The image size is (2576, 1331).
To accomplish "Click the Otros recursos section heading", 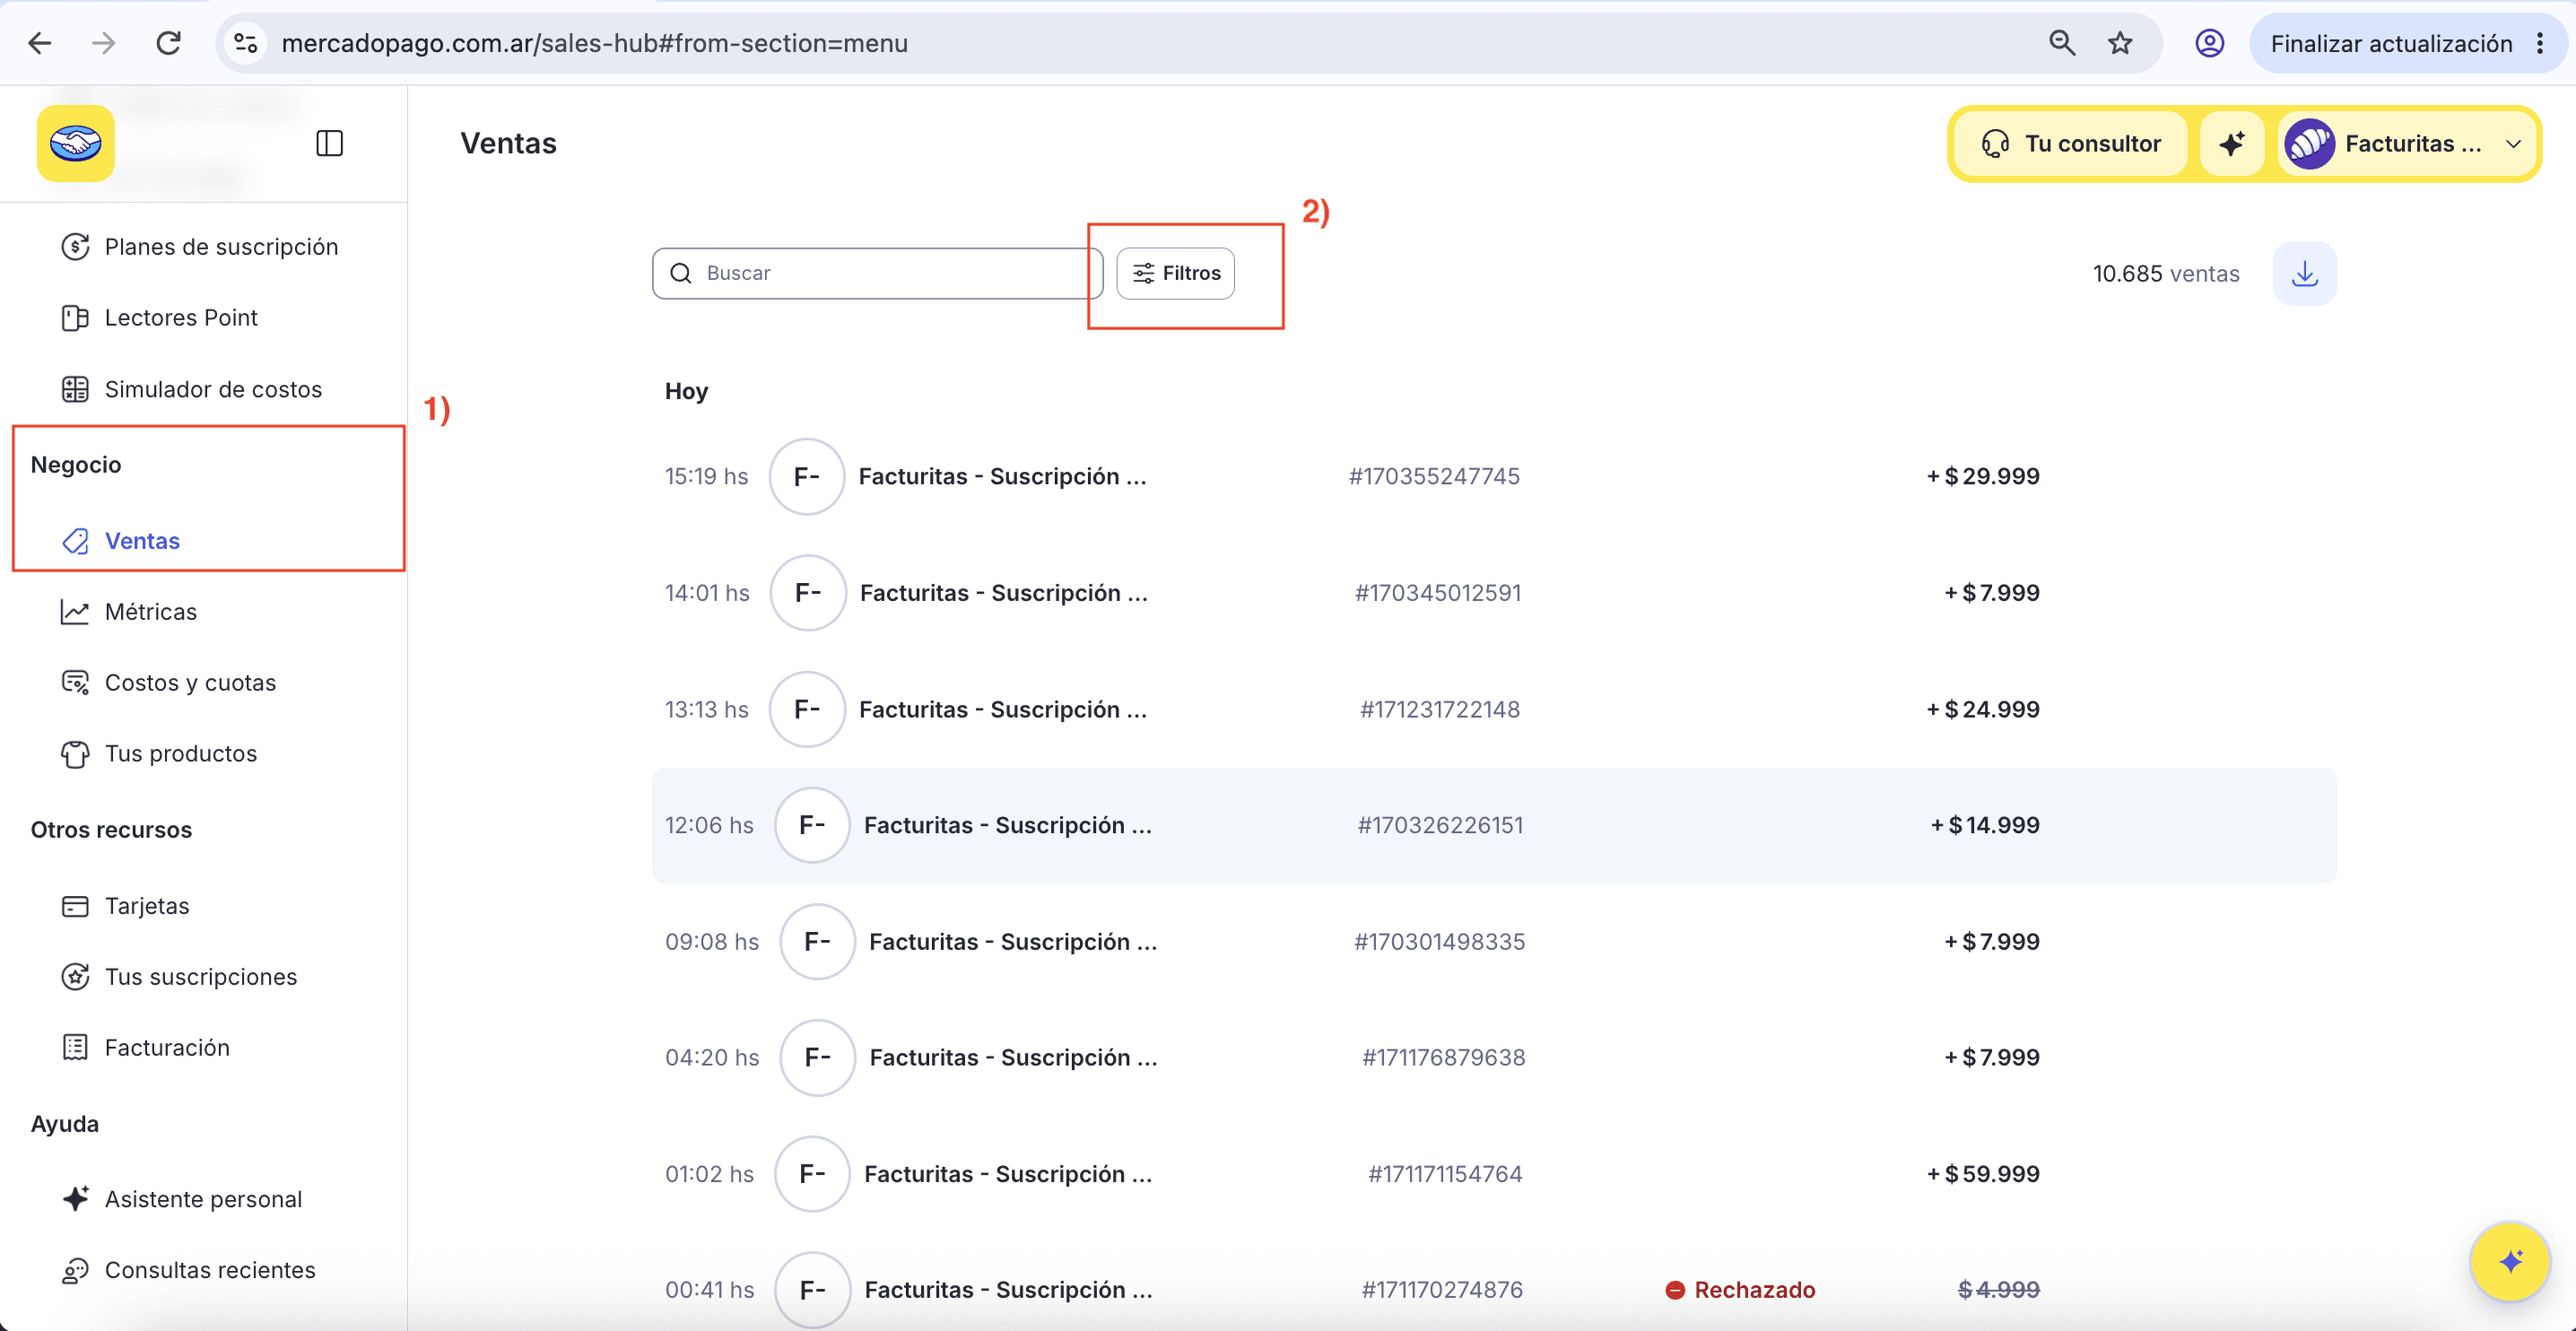I will pos(111,829).
